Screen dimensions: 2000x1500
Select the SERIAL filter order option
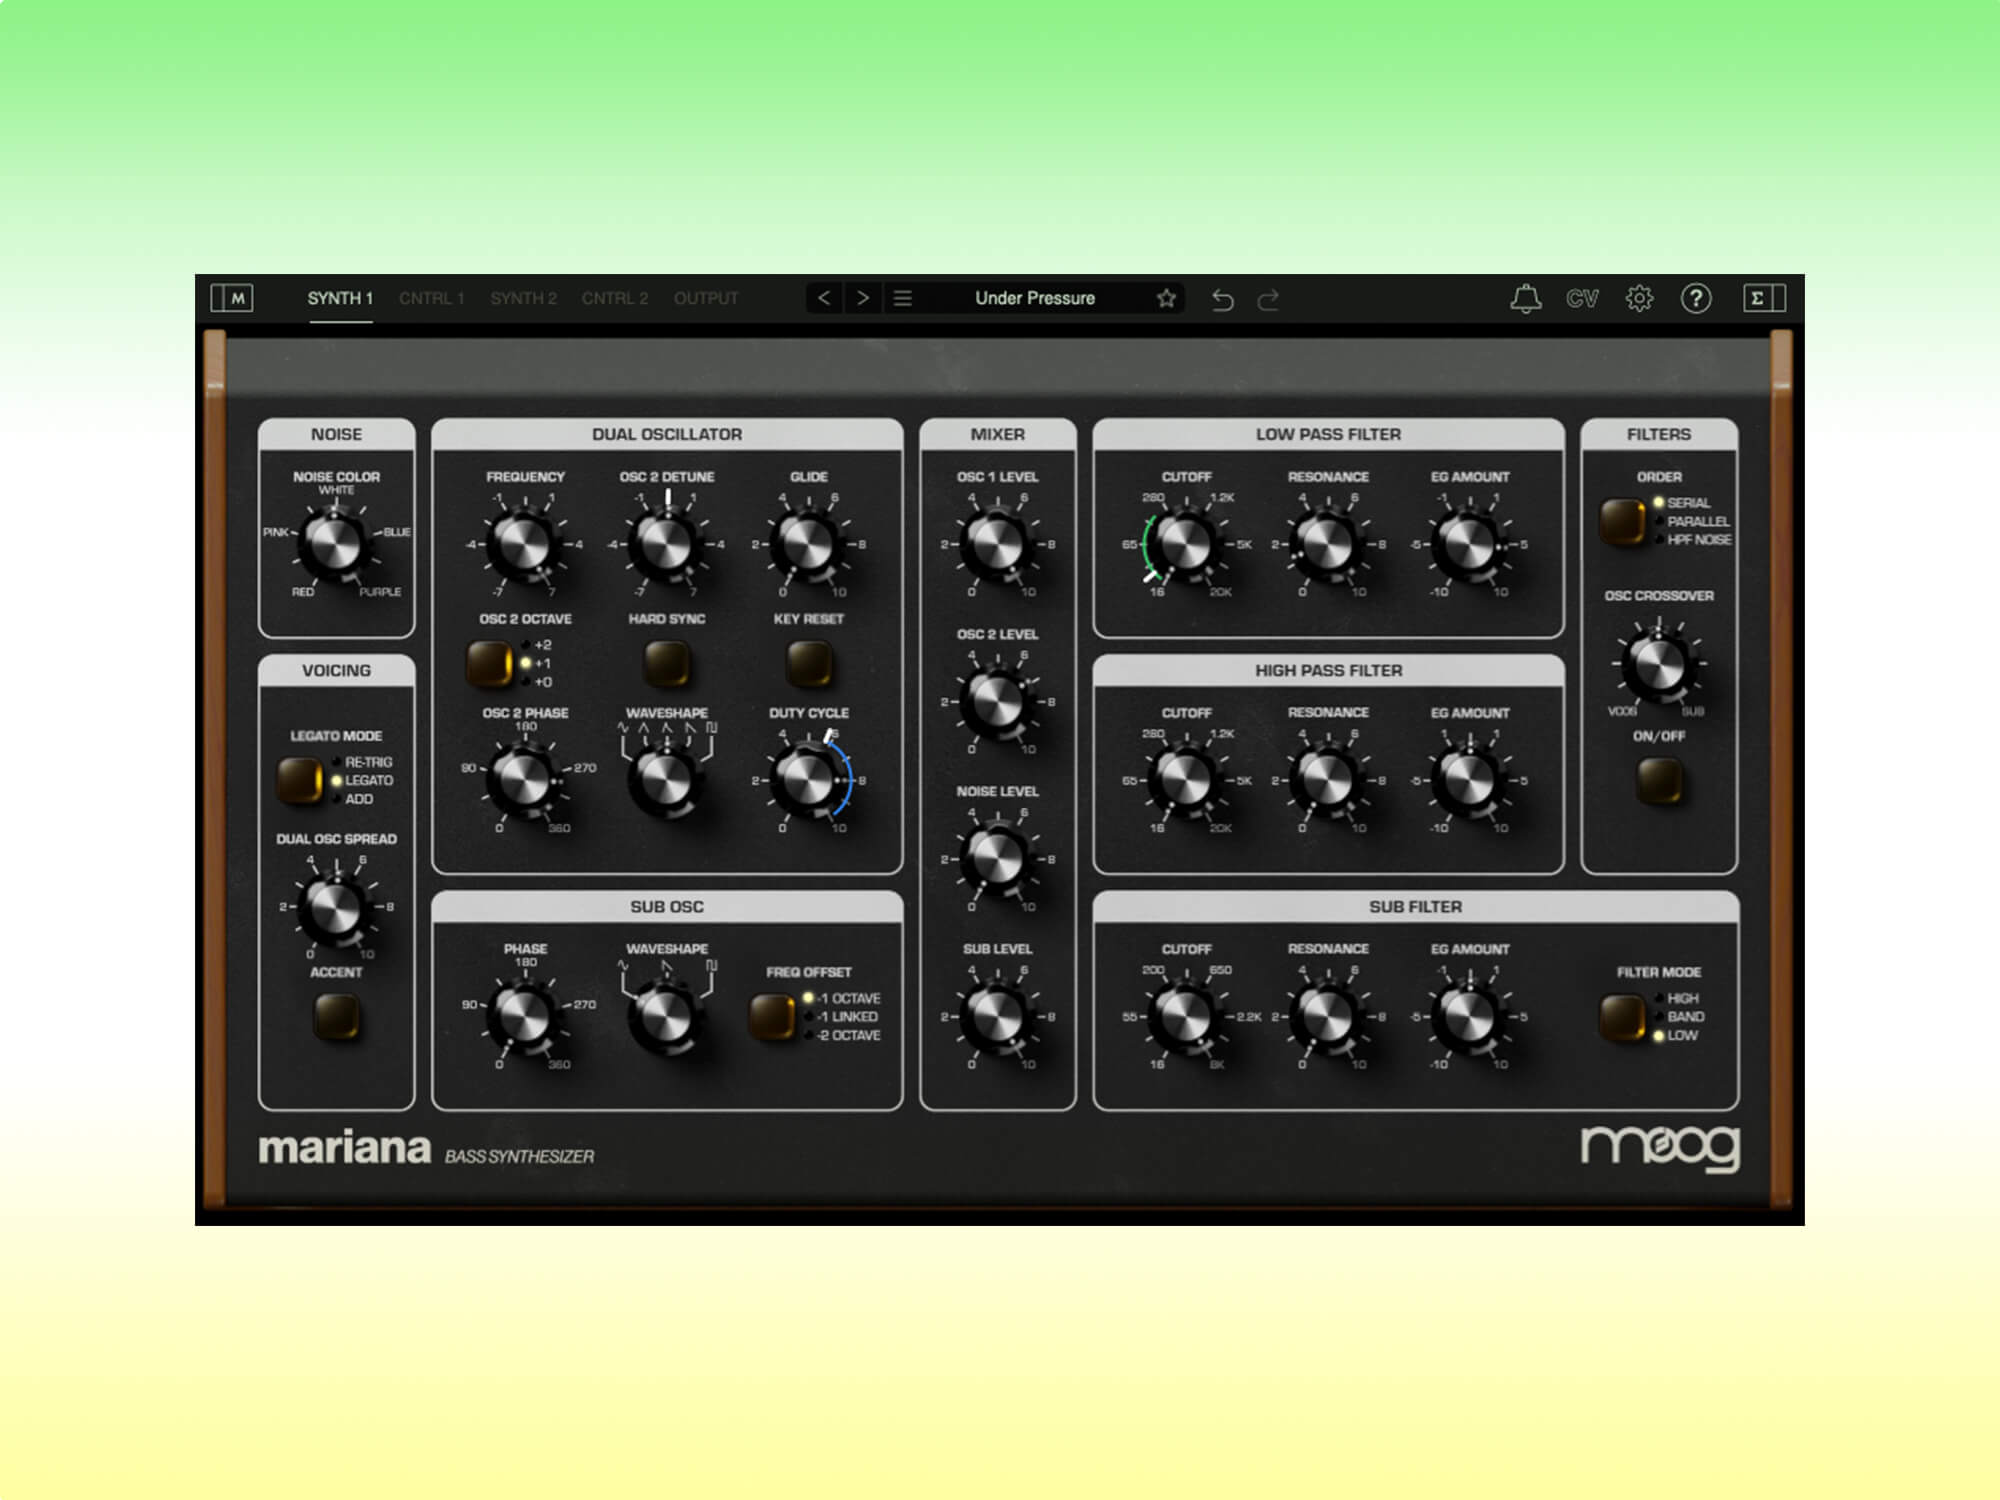[x=1681, y=503]
